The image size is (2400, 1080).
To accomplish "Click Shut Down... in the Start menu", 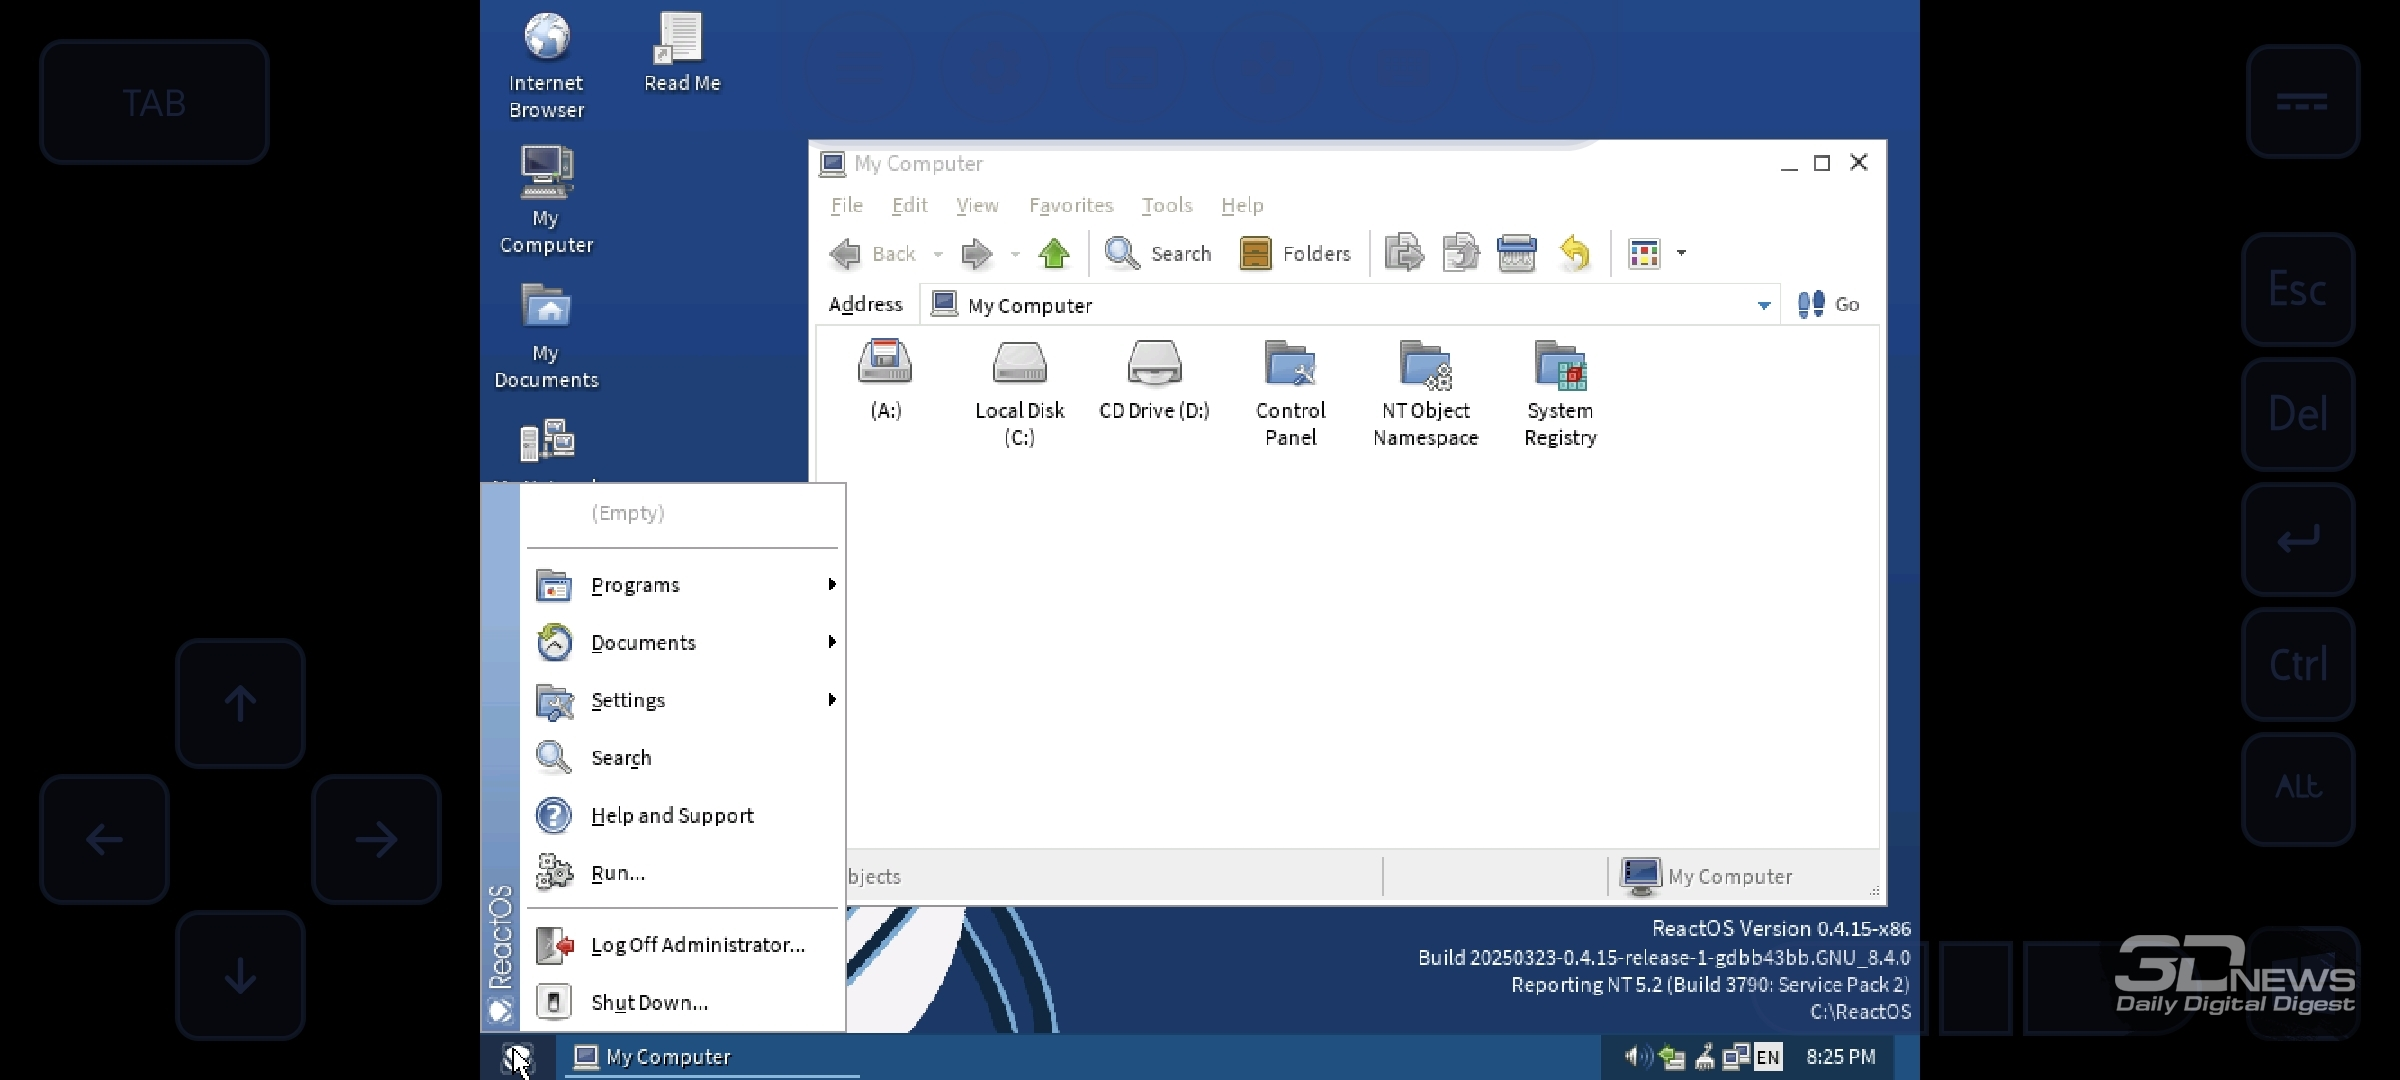I will pos(649,1002).
